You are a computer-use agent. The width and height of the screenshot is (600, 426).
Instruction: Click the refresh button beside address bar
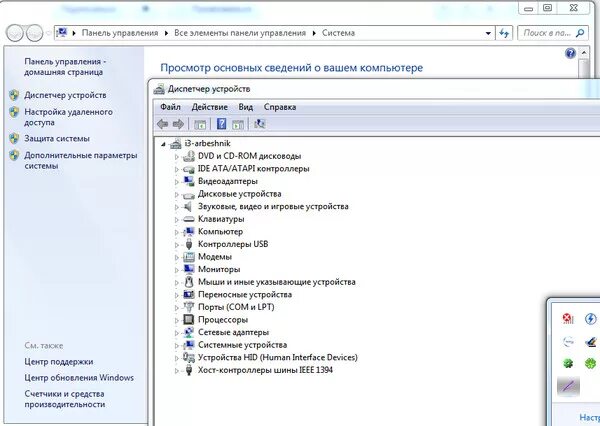click(504, 33)
